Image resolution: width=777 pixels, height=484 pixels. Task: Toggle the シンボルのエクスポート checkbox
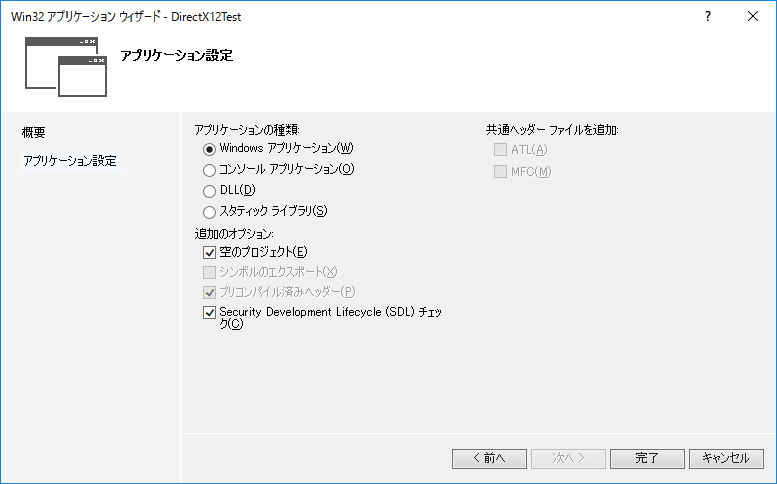[210, 272]
